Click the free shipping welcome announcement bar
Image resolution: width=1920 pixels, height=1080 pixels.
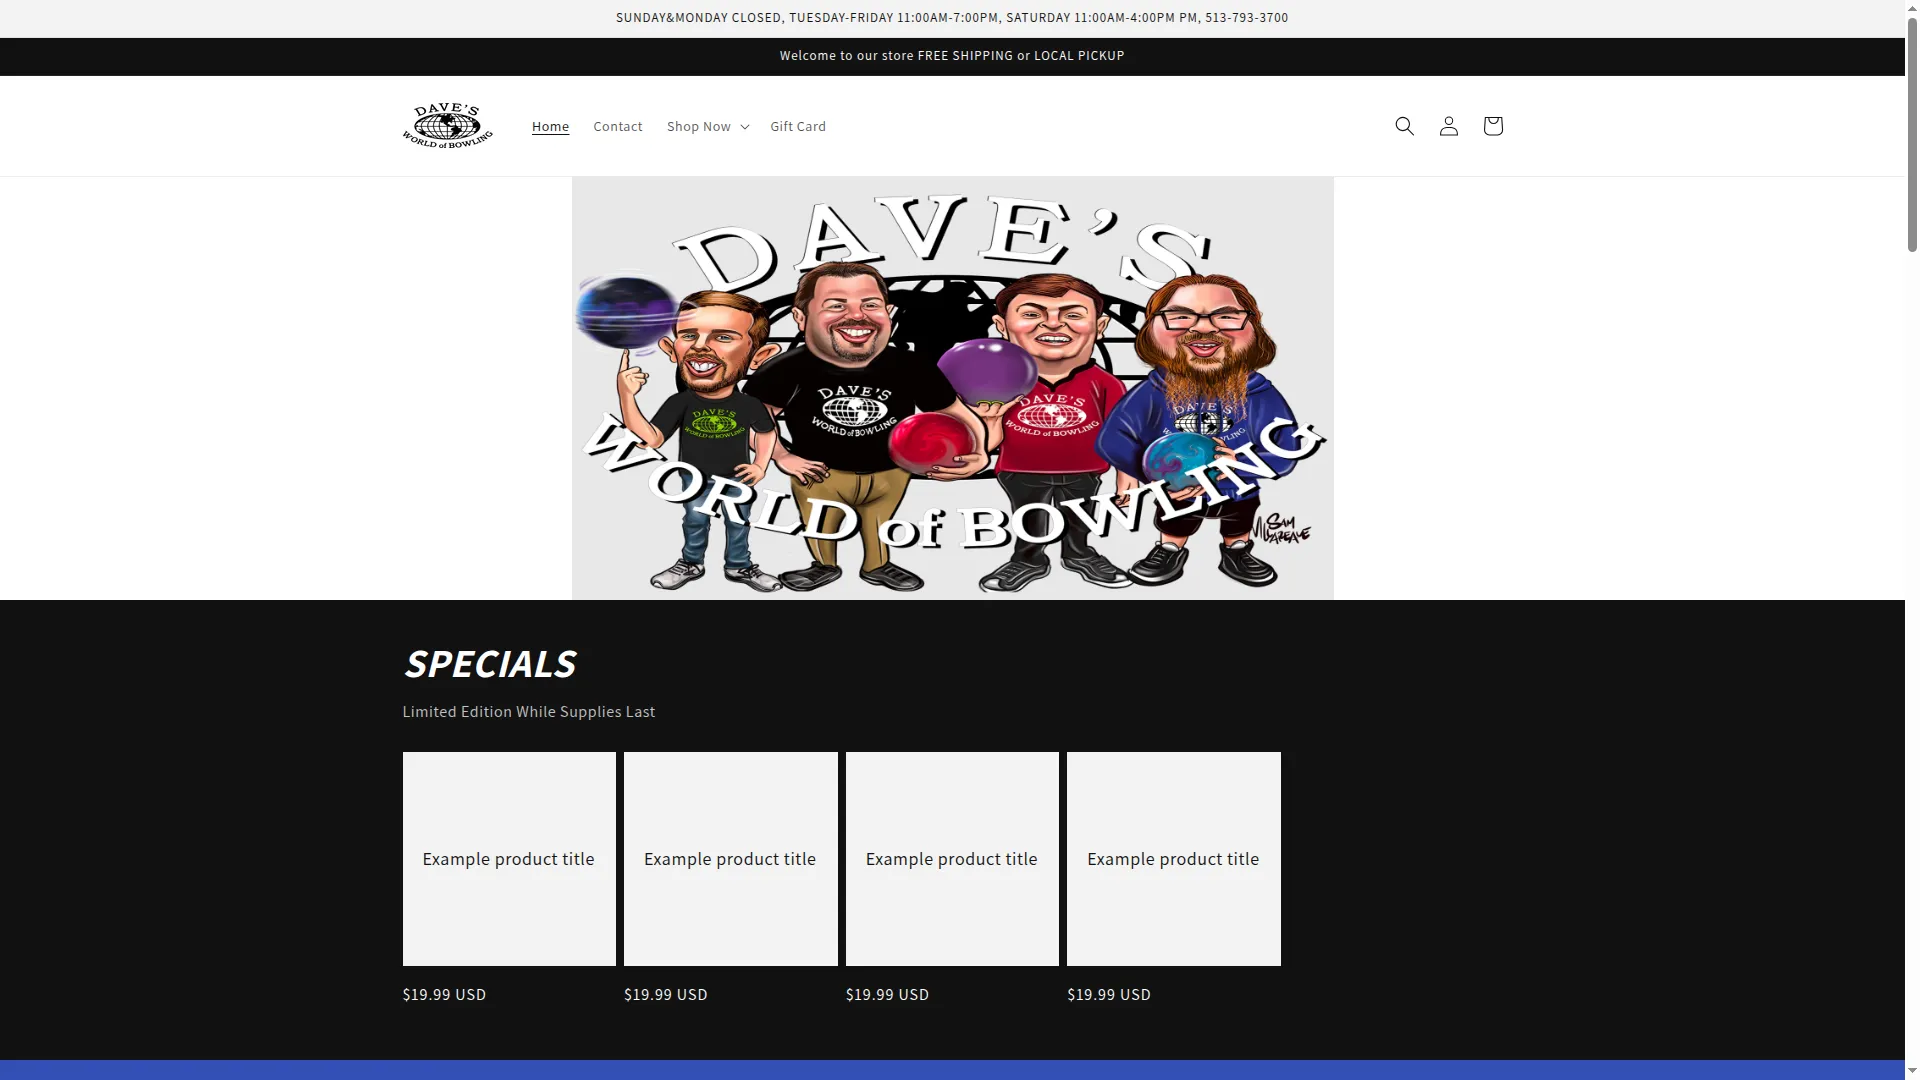tap(952, 56)
